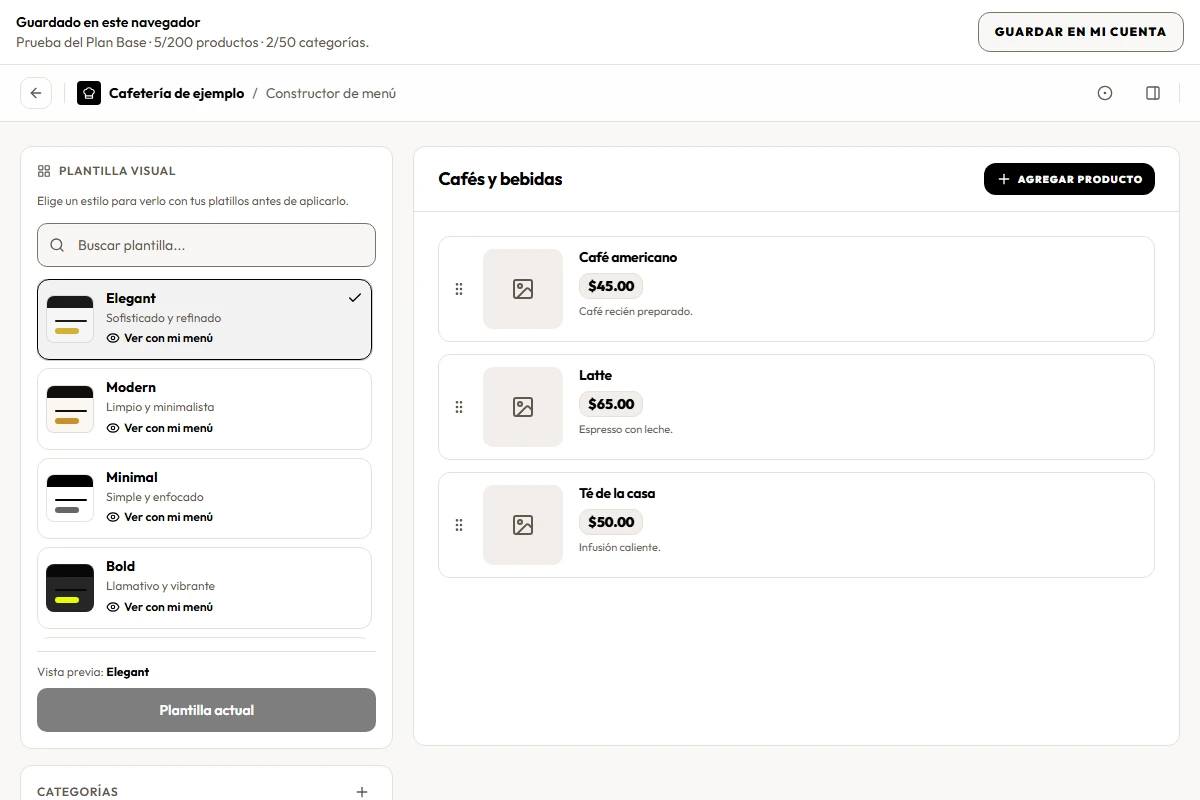Click the $50.00 price badge

pos(611,522)
